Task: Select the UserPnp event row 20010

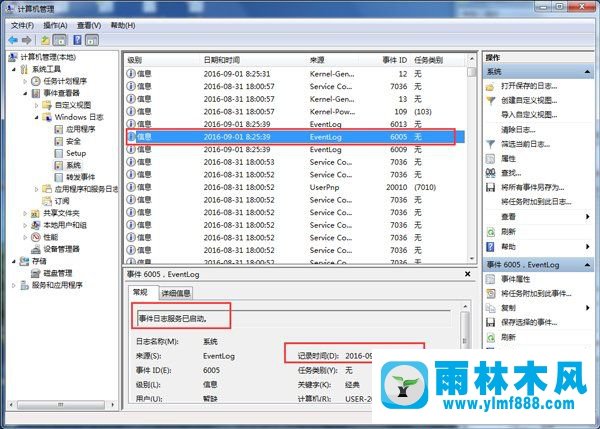Action: coord(295,187)
